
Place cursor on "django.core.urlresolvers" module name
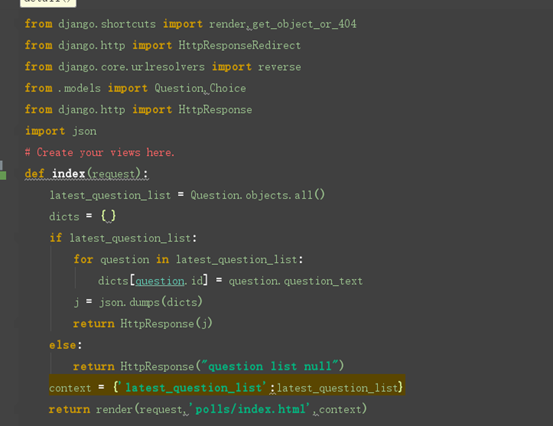point(131,67)
